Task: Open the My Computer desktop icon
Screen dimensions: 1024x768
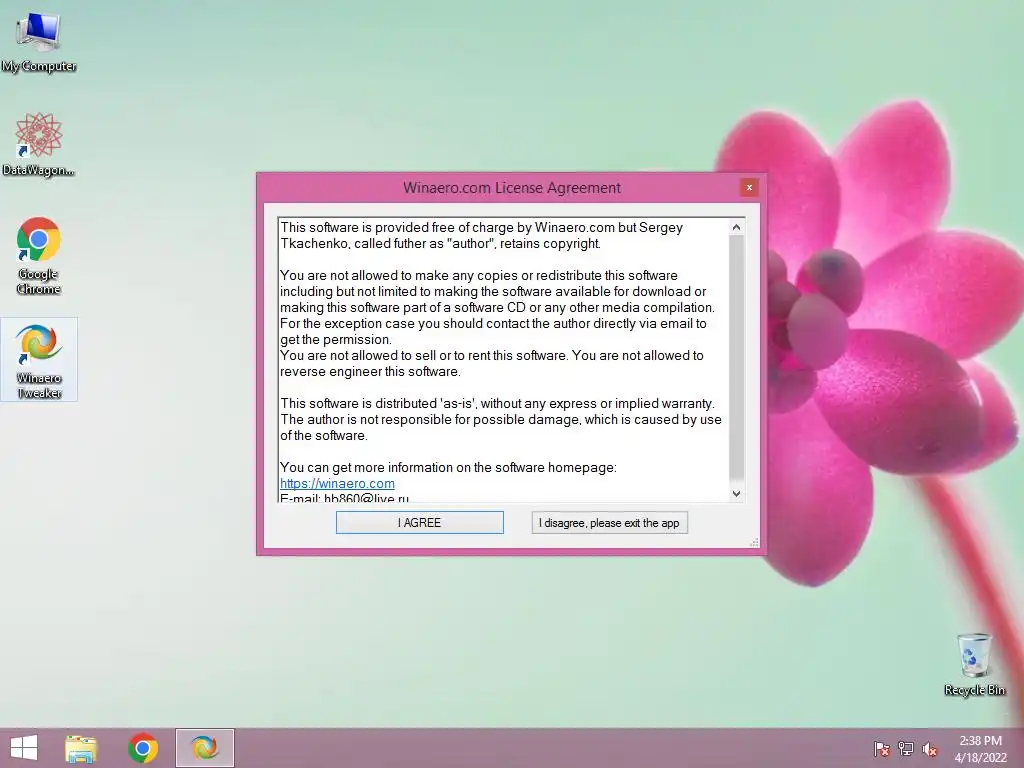Action: coord(39,43)
